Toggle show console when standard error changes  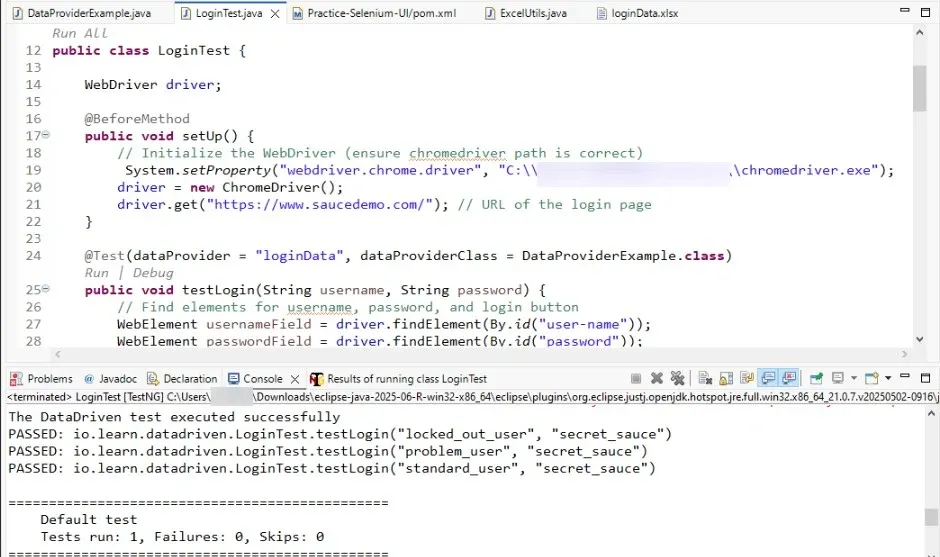click(789, 378)
